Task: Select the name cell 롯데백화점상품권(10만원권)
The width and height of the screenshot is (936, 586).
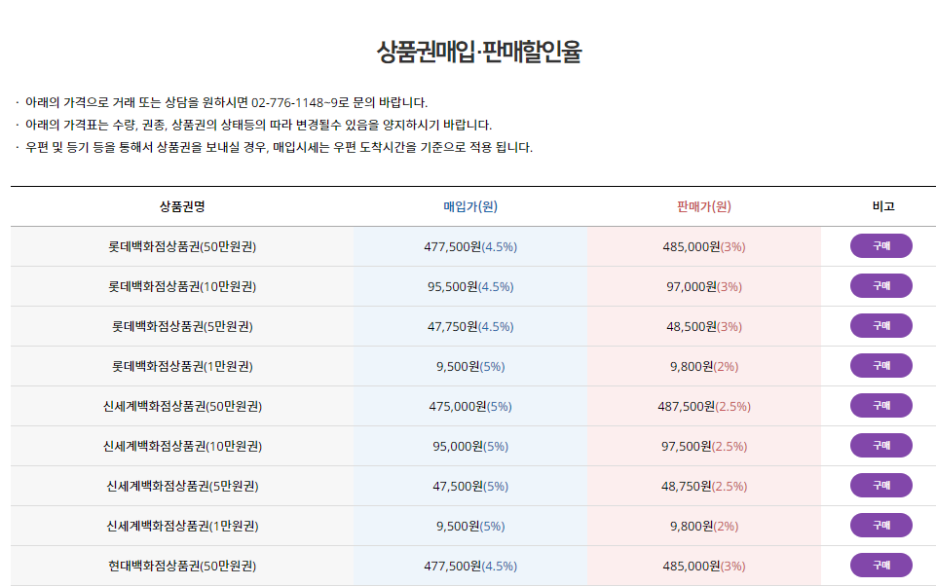Action: [x=182, y=286]
